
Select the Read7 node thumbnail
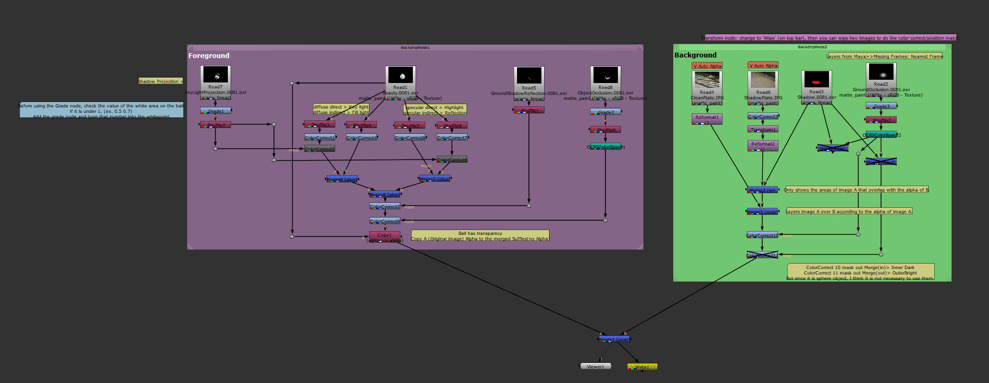coord(216,74)
